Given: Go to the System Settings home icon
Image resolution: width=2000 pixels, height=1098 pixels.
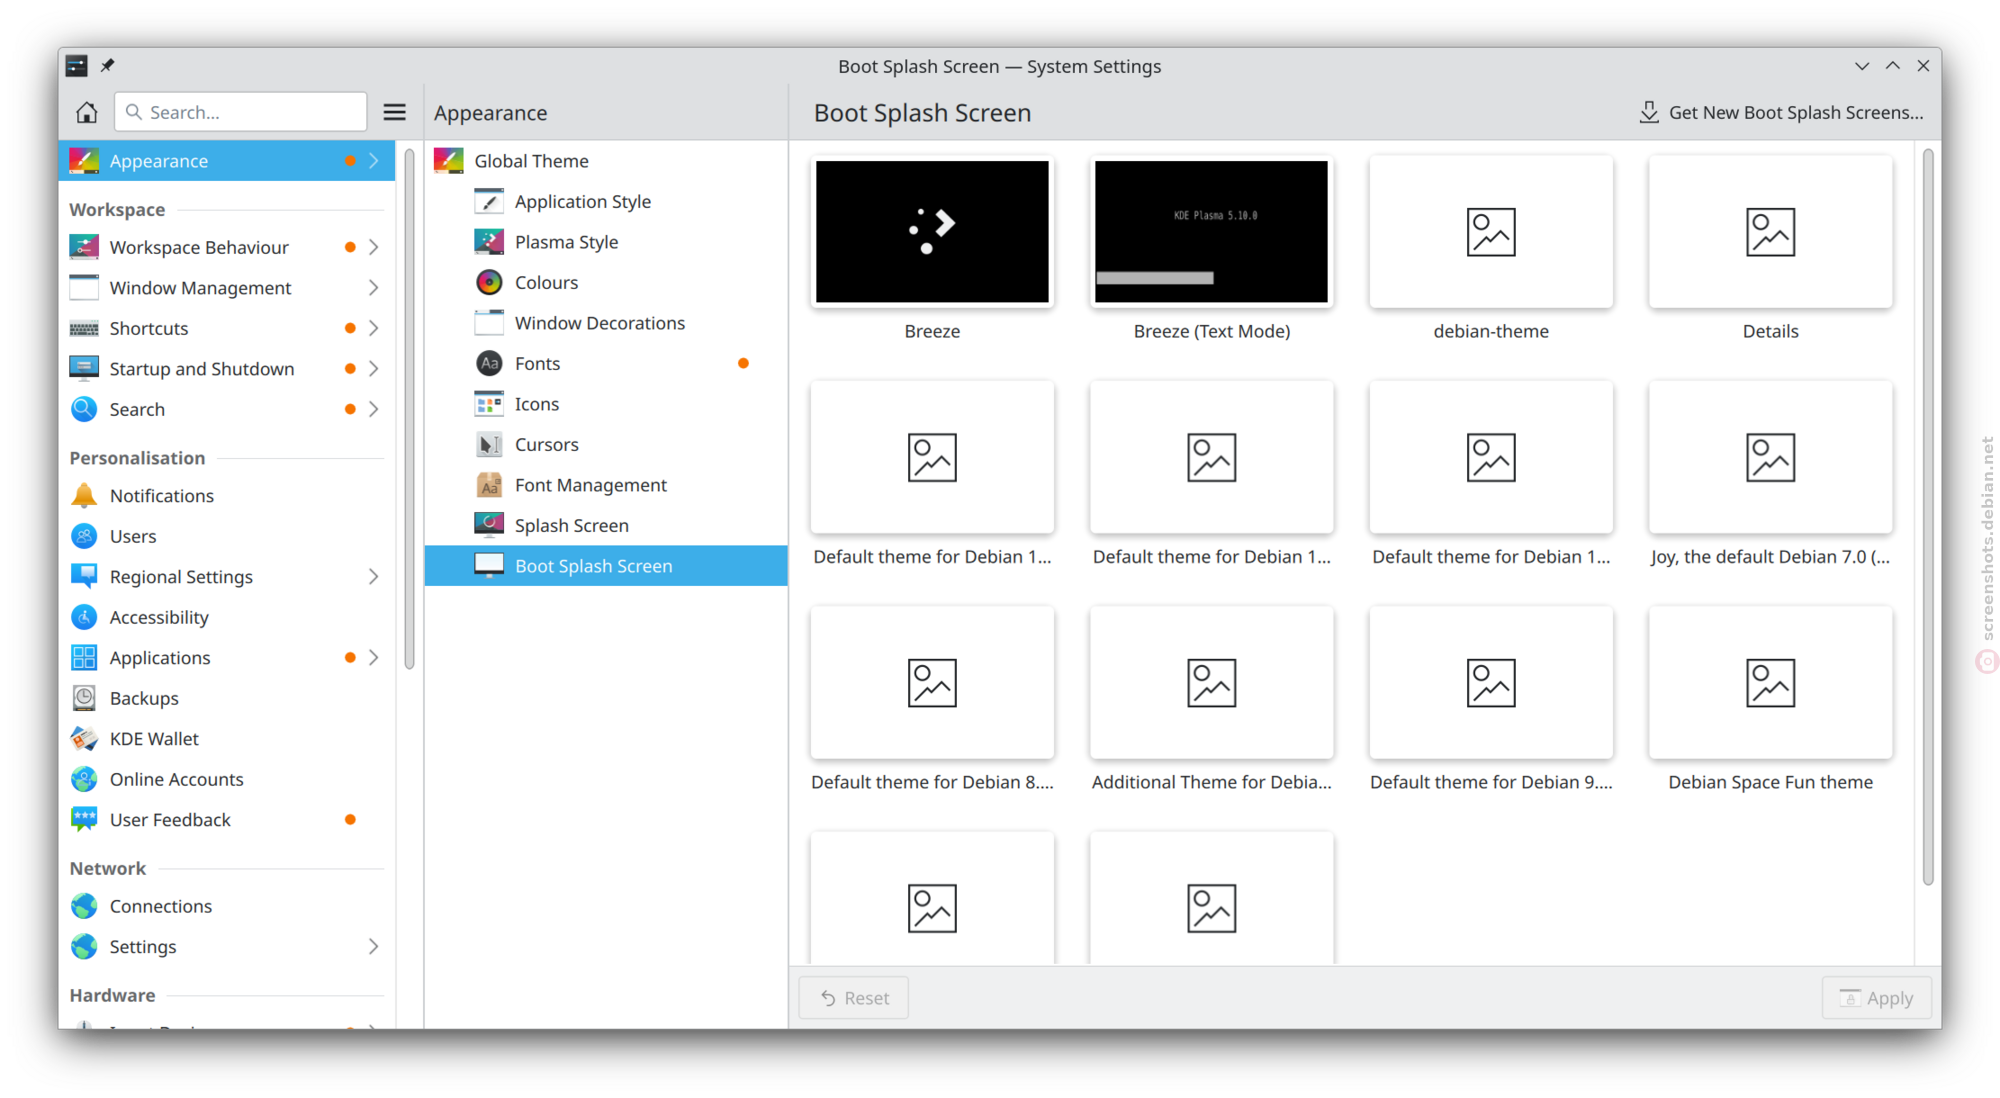Looking at the screenshot, I should 86,112.
